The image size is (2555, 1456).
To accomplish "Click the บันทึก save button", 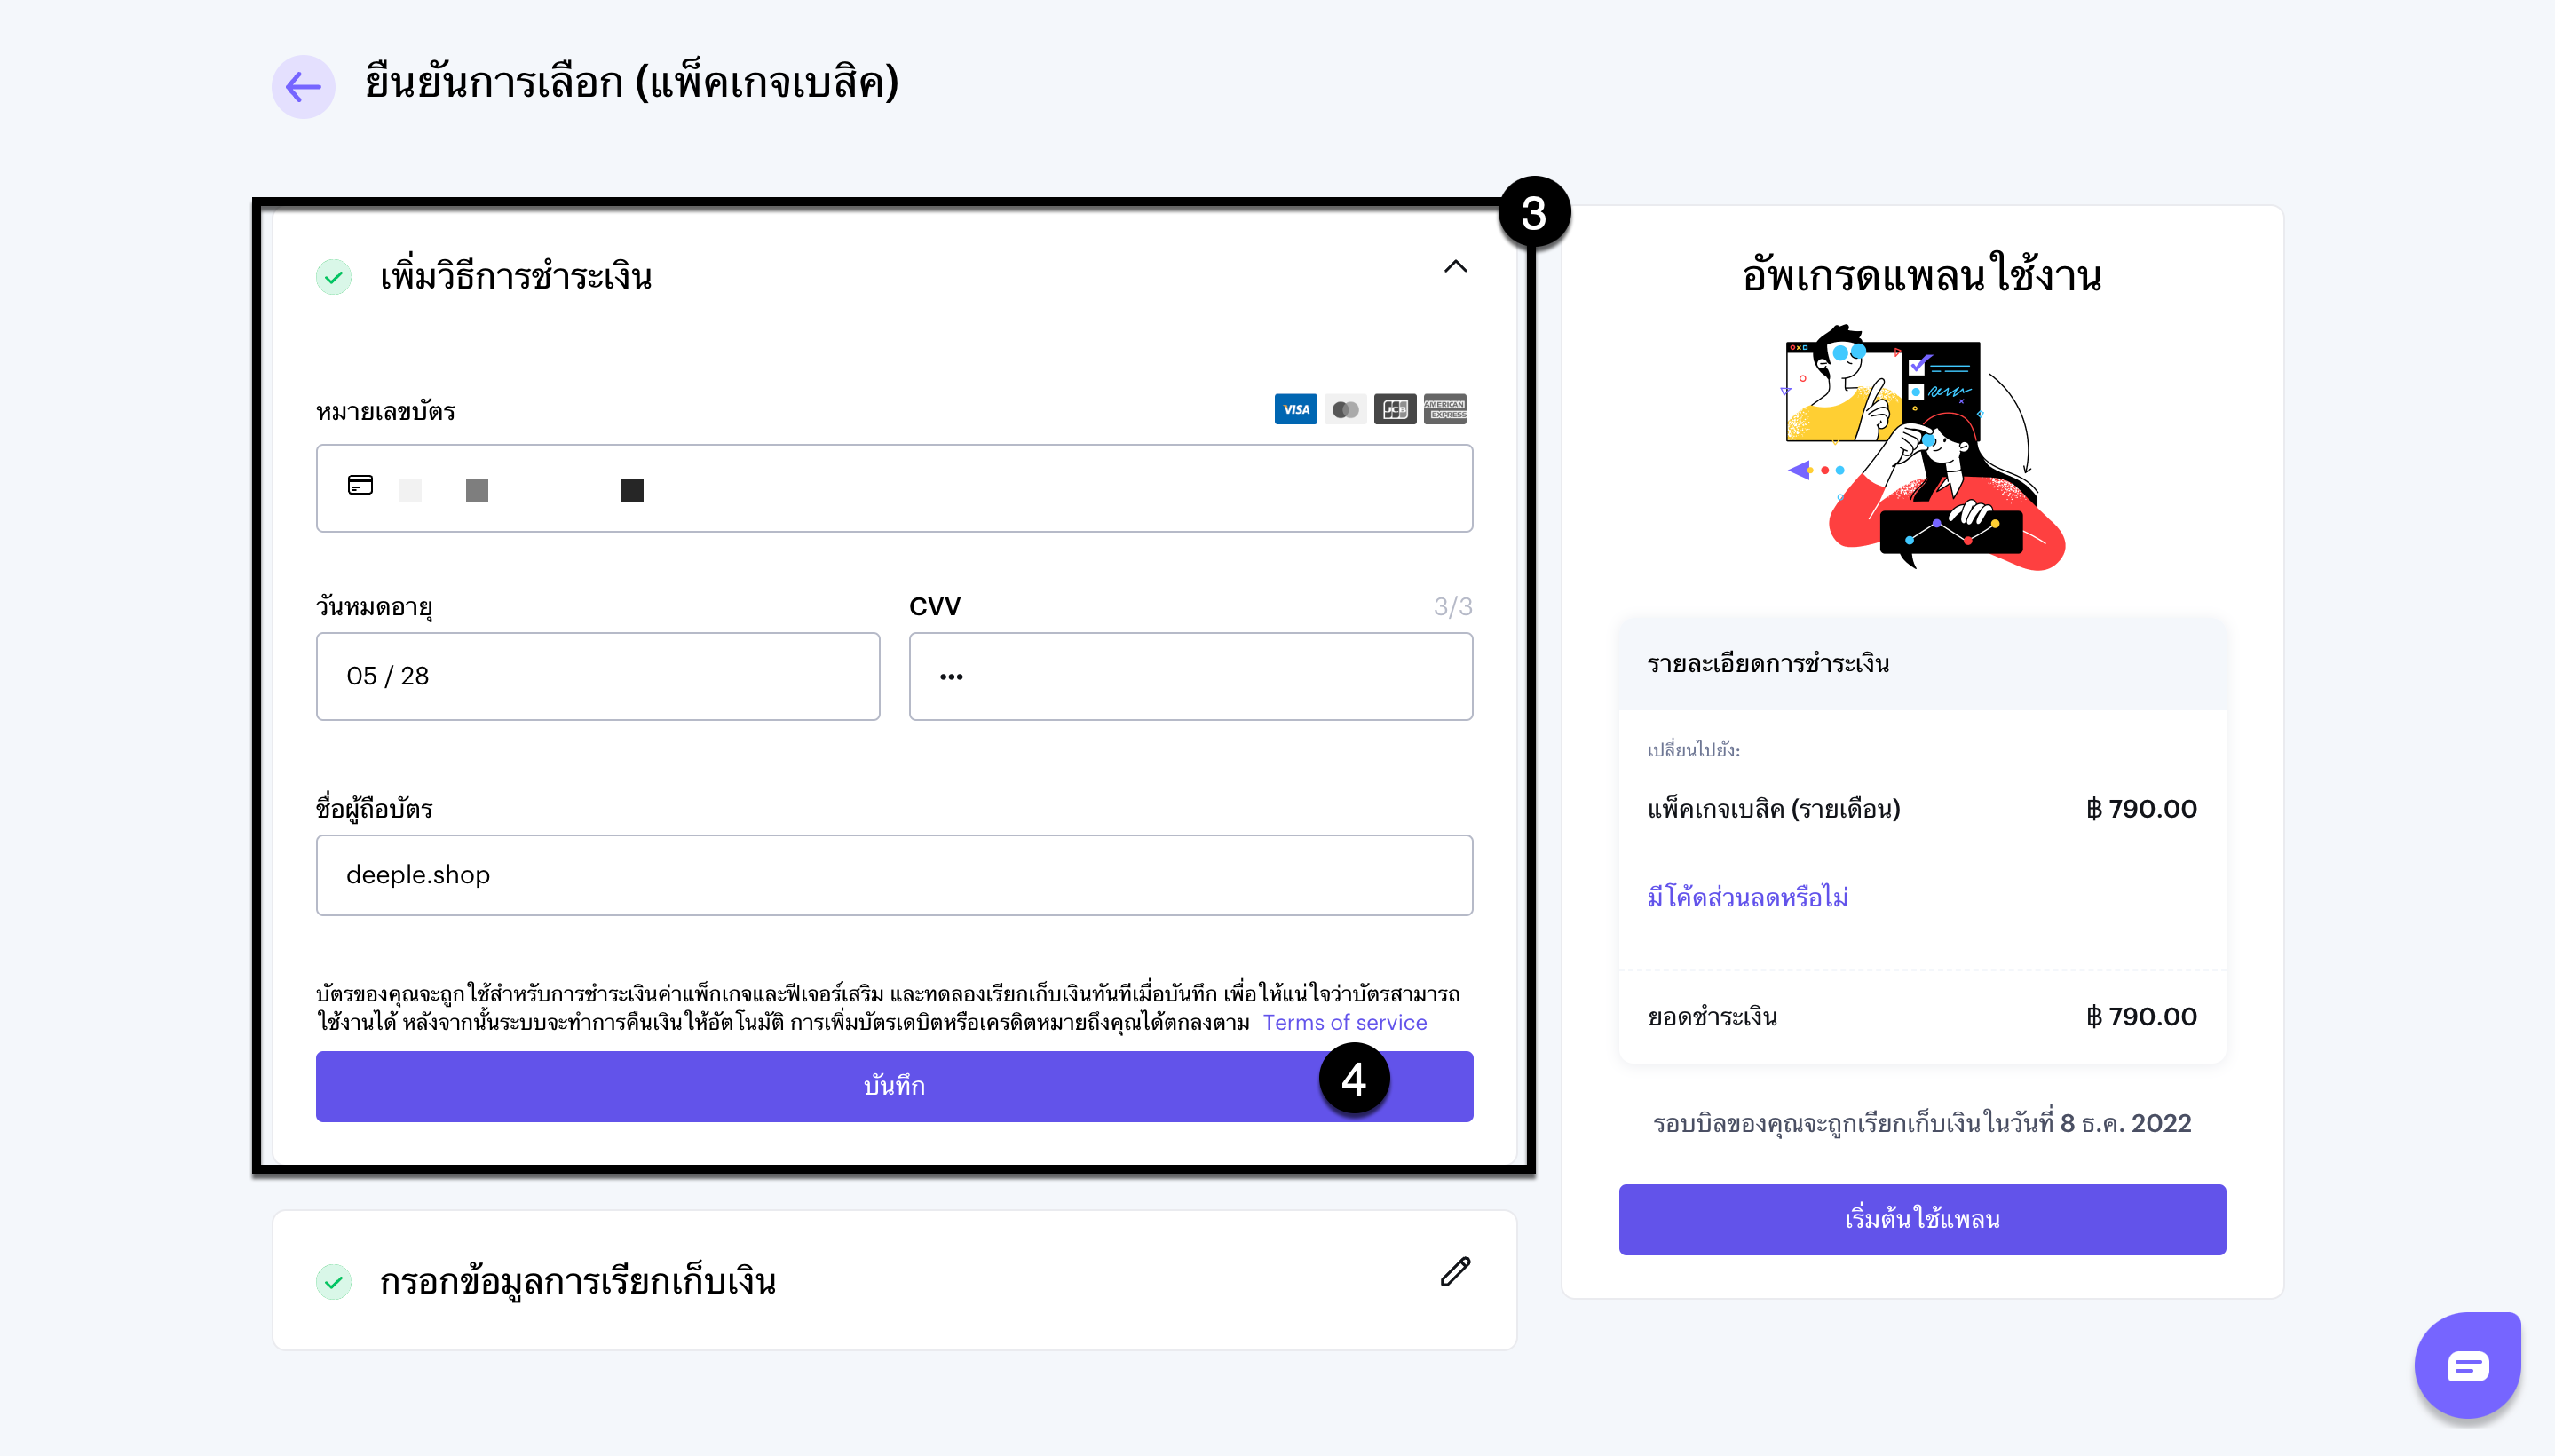I will tap(893, 1086).
